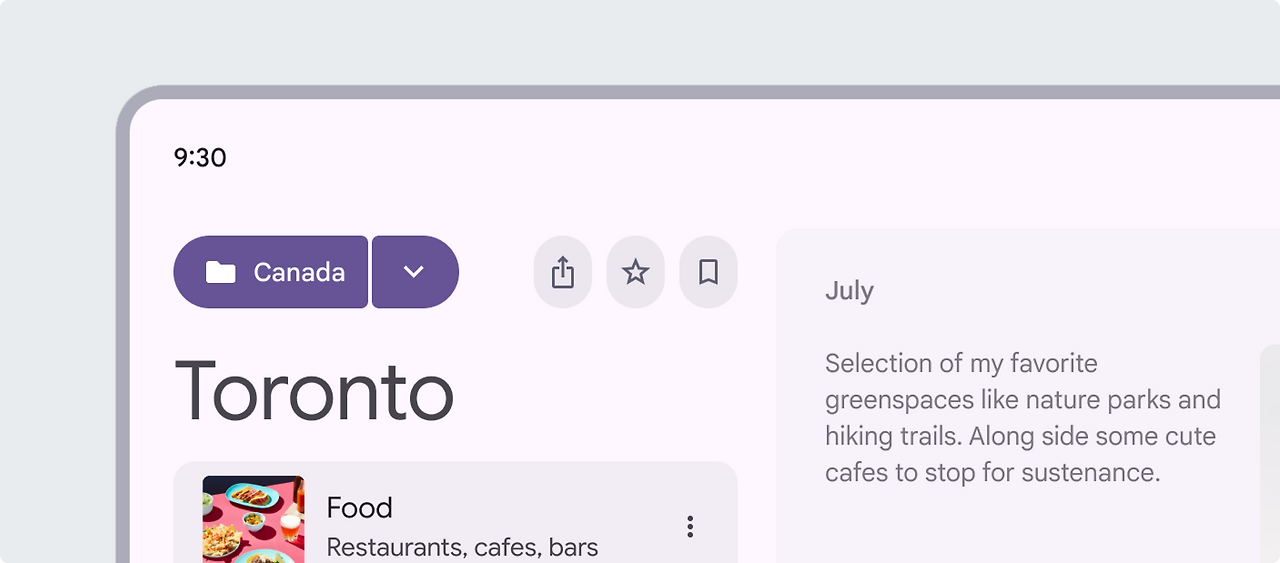Star the Toronto list as favorite

(x=636, y=272)
